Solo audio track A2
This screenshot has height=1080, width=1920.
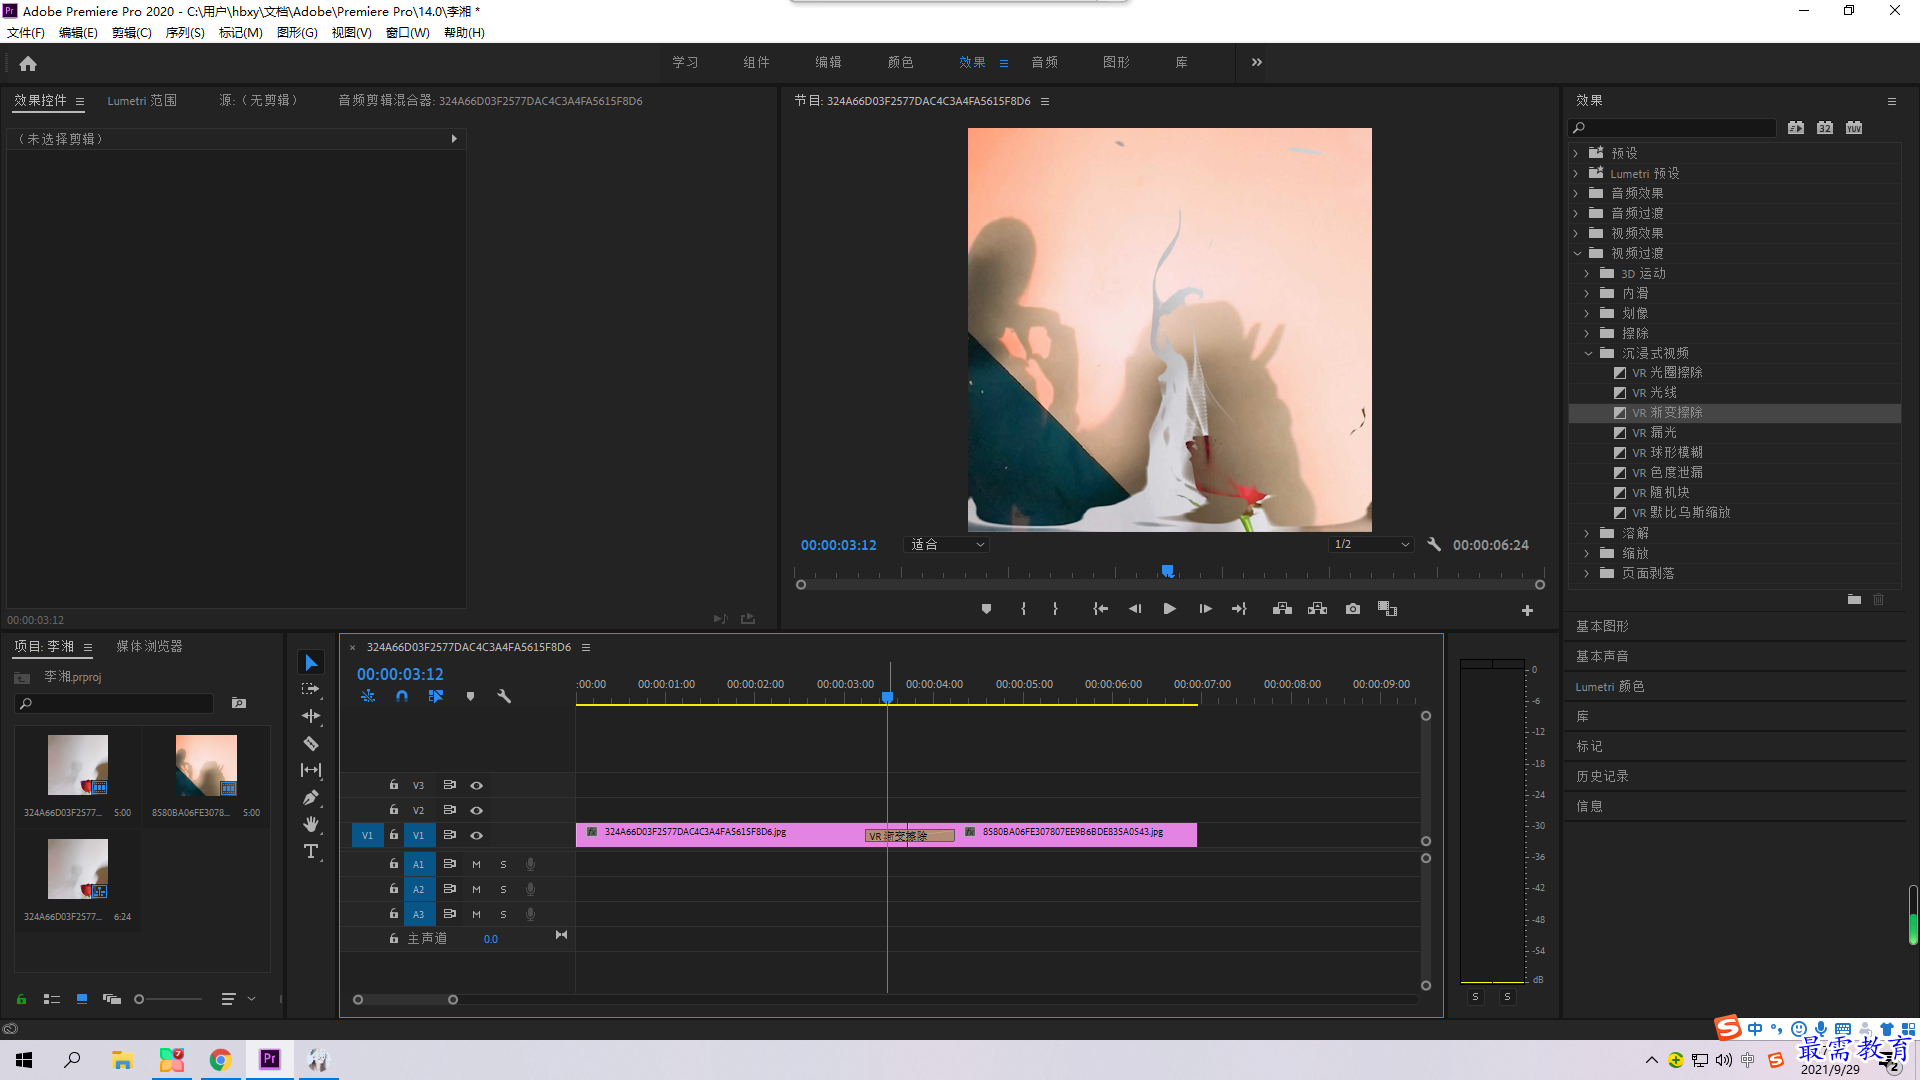point(503,889)
